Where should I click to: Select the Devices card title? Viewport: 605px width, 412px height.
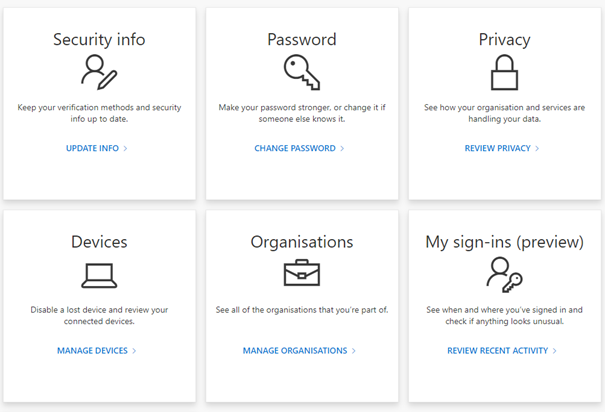tap(99, 242)
